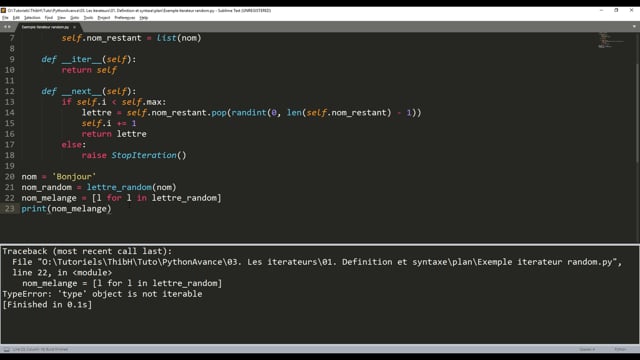The width and height of the screenshot is (640, 360).
Task: Click line number 12 in the gutter
Action: (x=9, y=91)
